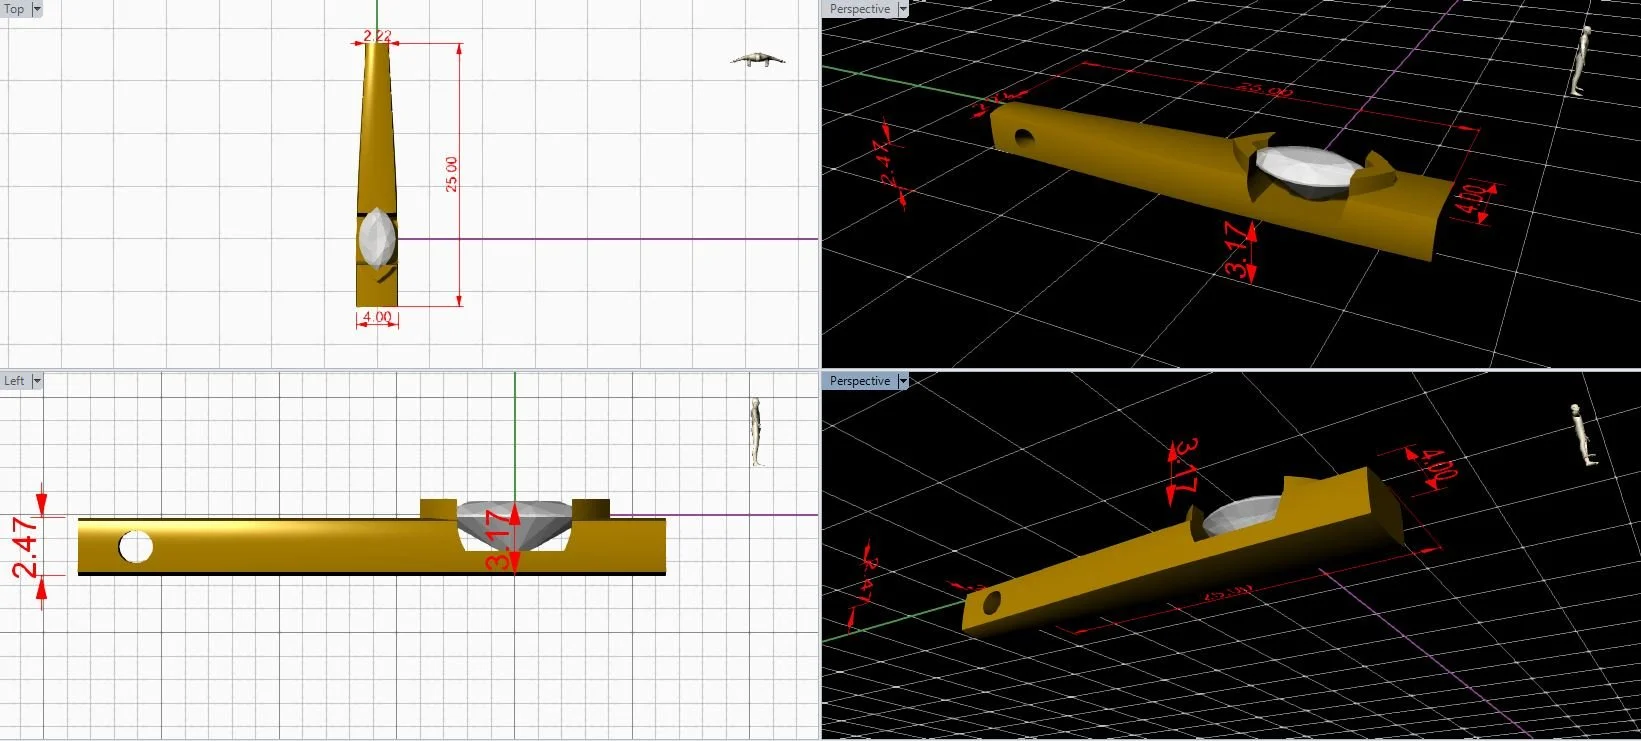The height and width of the screenshot is (741, 1641).
Task: Open the upper Perspective viewport dropdown arrow
Action: point(903,9)
